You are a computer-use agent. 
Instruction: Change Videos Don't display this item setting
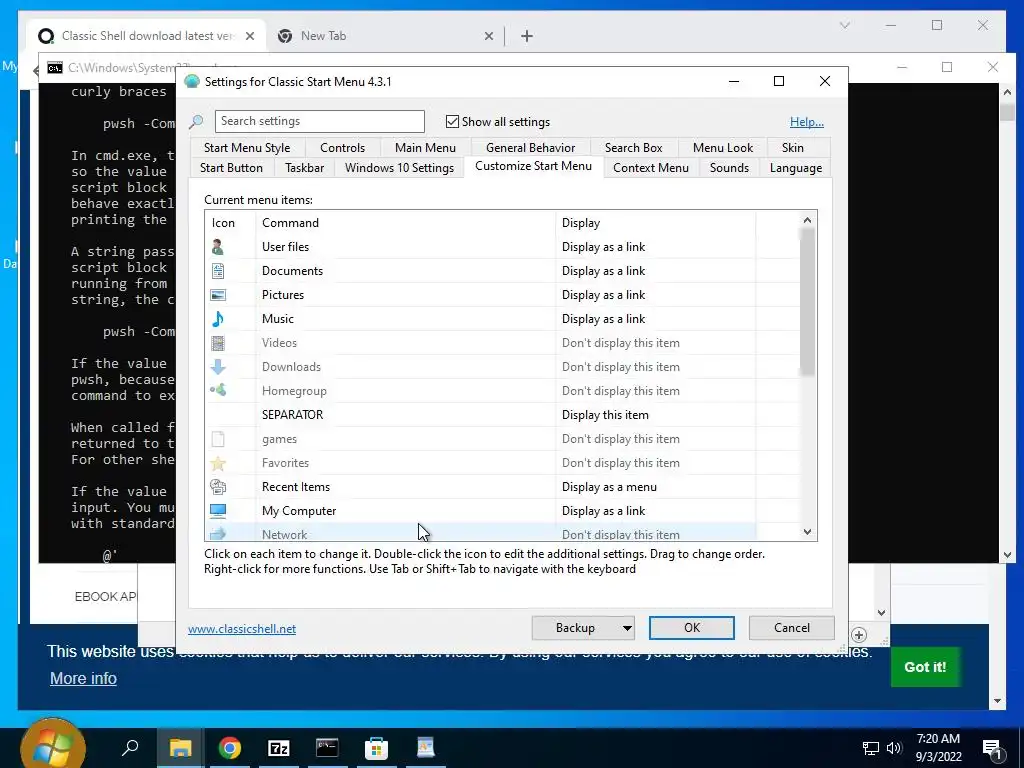coord(620,343)
